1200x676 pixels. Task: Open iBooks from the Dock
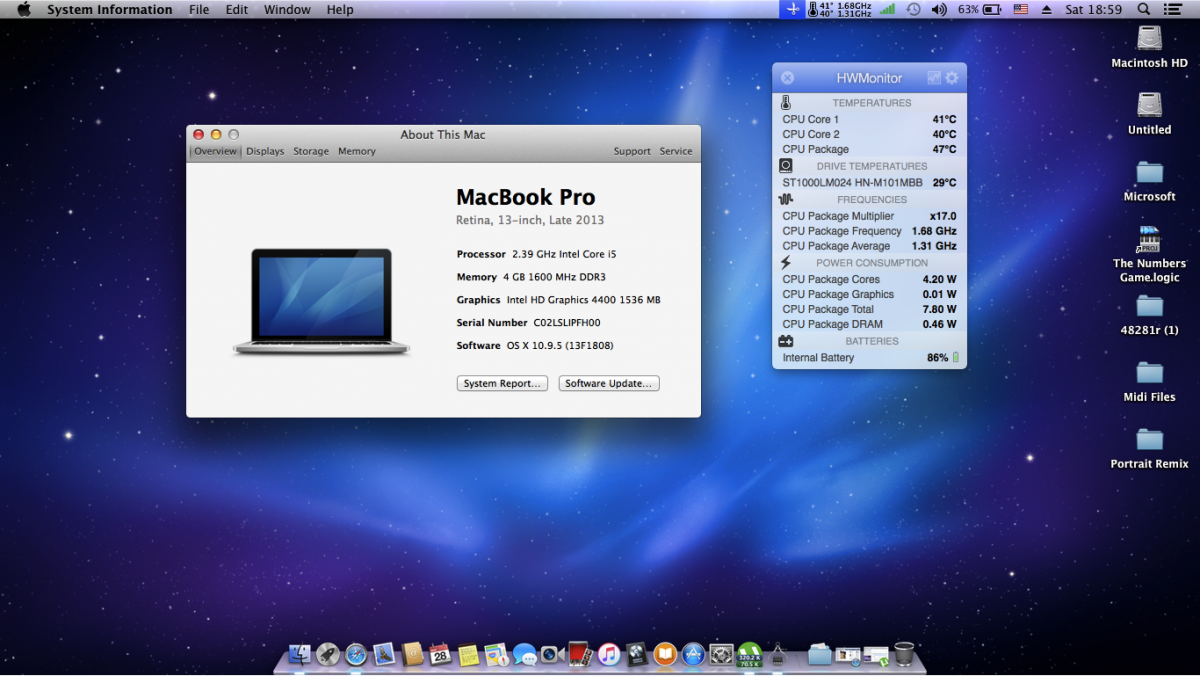[x=665, y=654]
